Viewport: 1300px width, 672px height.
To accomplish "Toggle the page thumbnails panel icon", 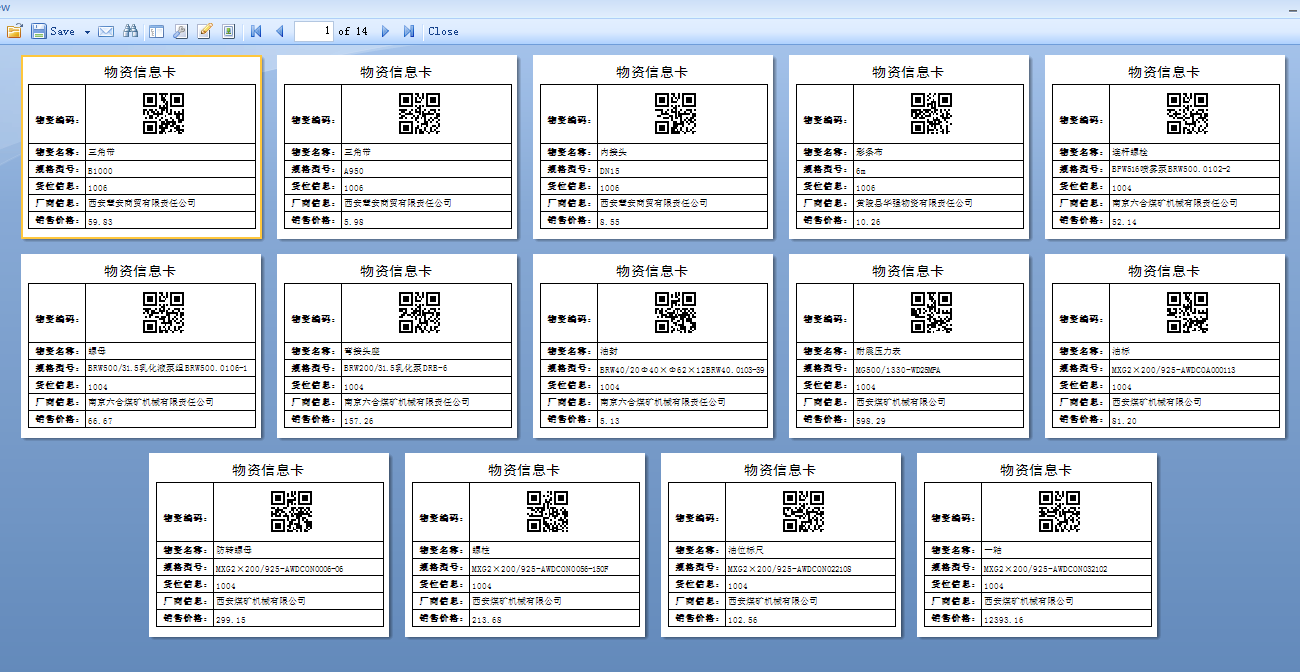I will click(157, 31).
